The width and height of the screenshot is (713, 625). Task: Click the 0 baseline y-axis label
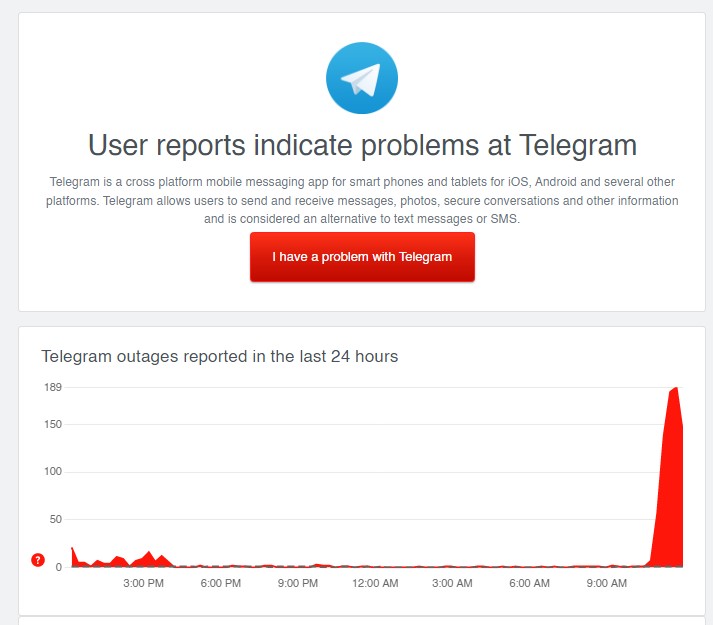[58, 567]
